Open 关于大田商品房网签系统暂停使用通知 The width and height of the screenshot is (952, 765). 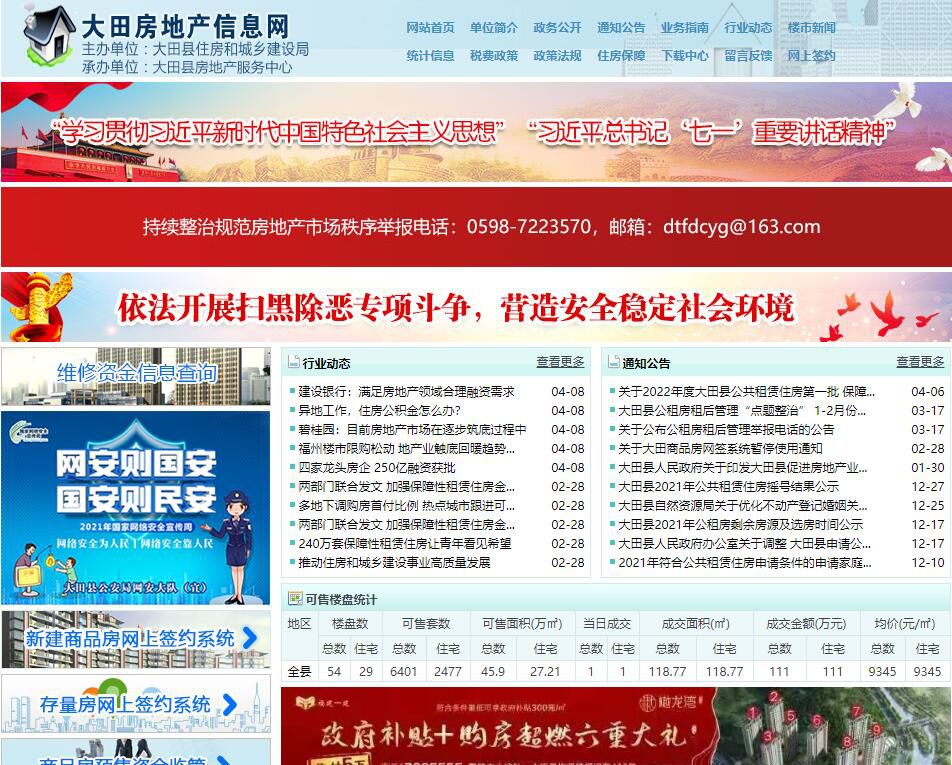click(720, 449)
